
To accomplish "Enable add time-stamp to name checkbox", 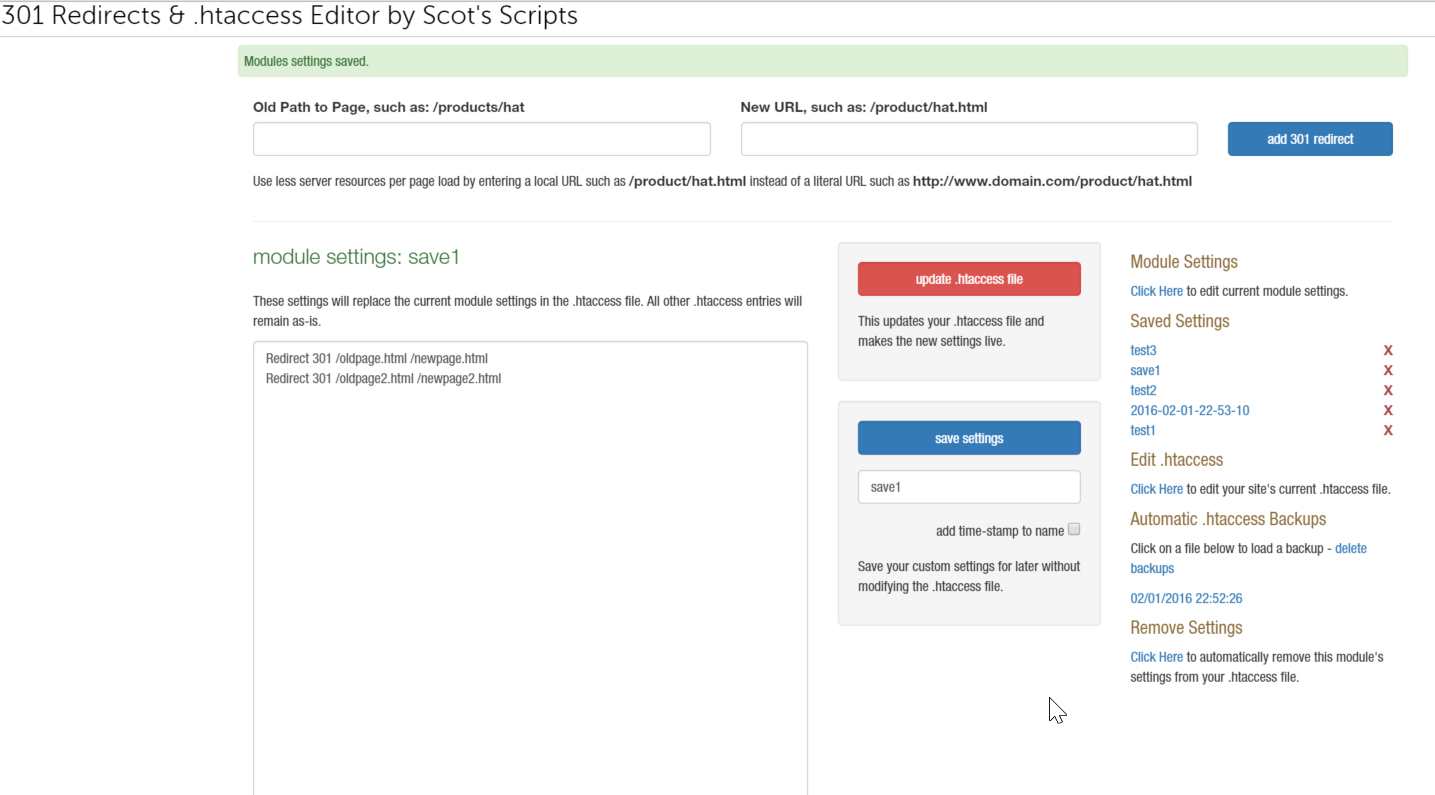I will point(1074,530).
